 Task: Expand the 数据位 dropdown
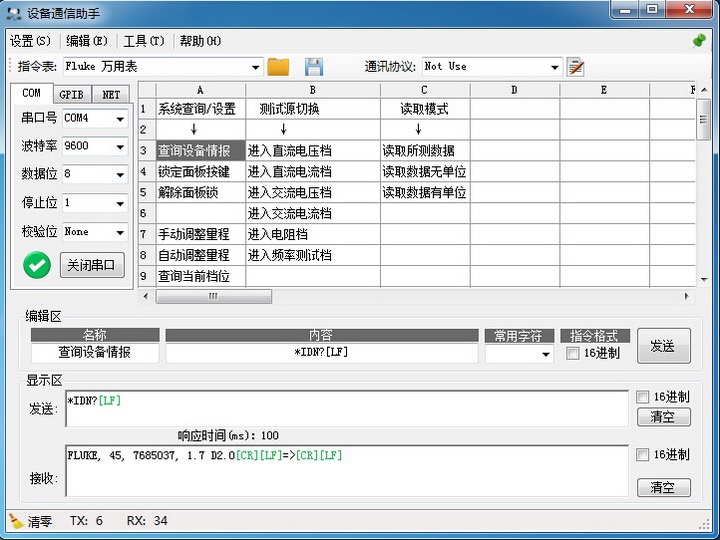[120, 175]
